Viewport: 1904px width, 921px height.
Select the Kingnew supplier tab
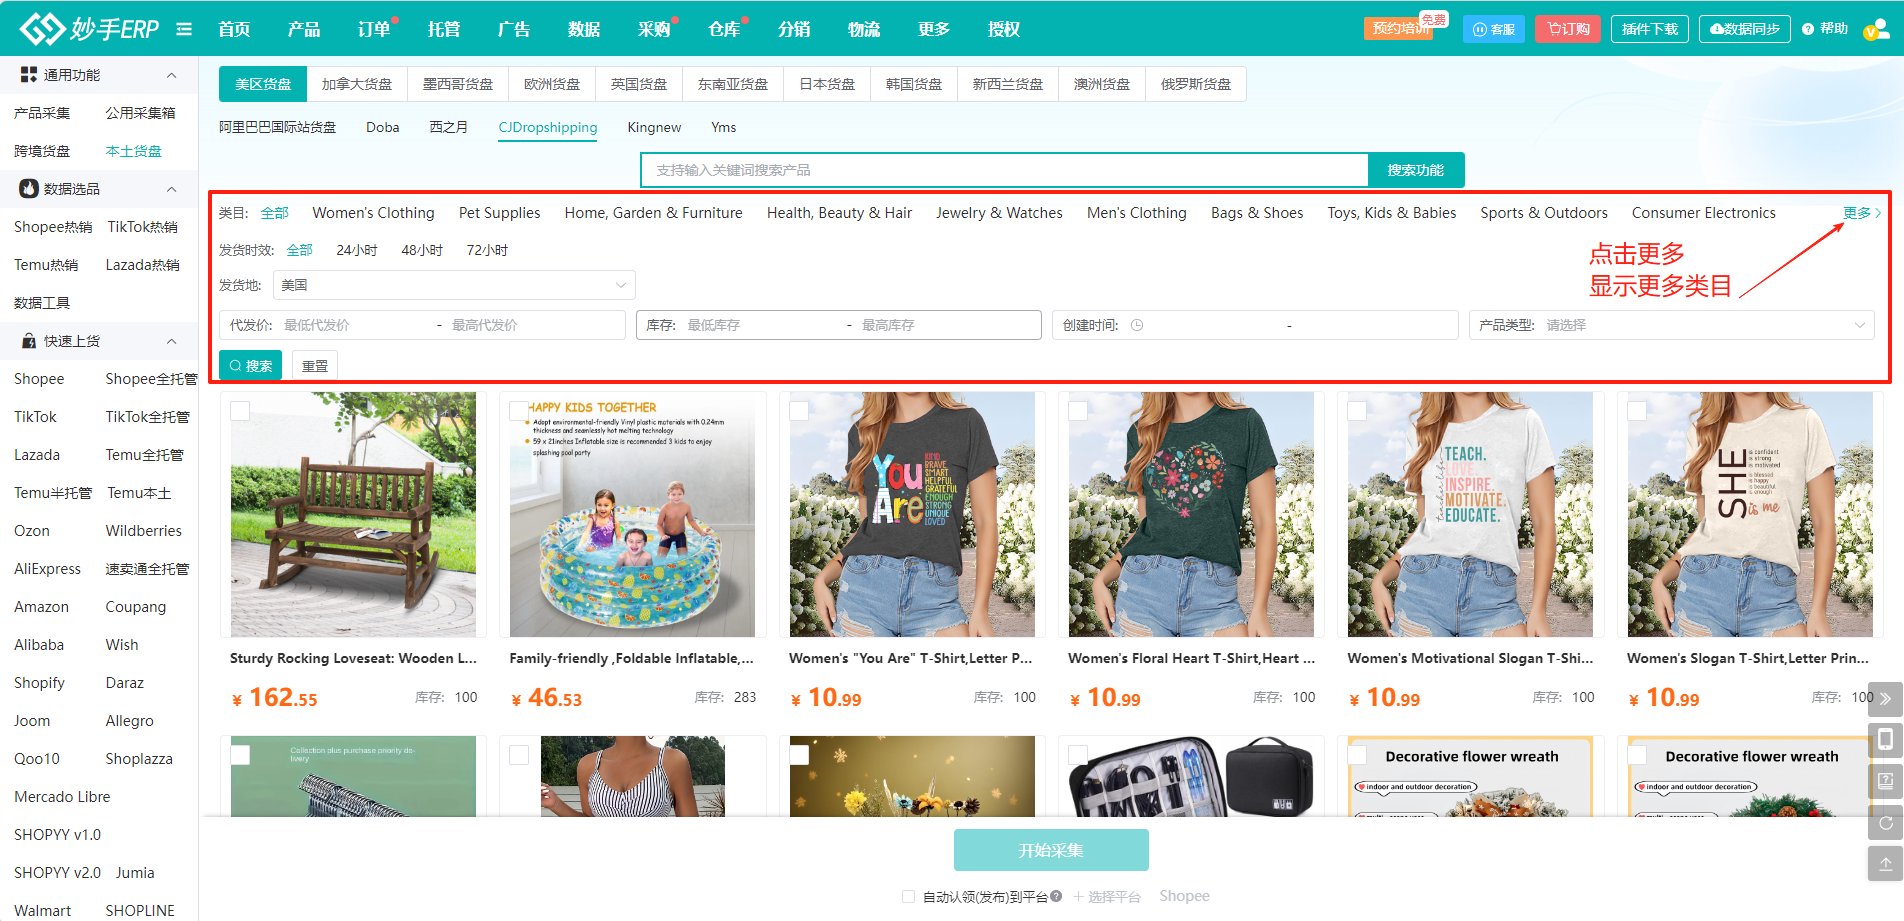pyautogui.click(x=654, y=127)
